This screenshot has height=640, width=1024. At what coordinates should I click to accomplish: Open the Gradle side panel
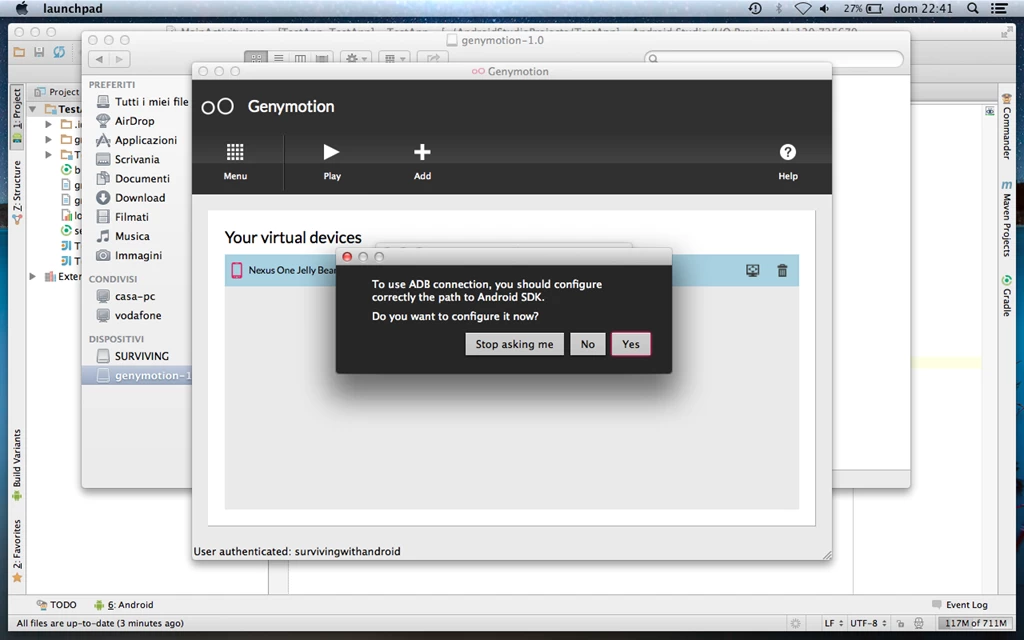coord(1006,296)
